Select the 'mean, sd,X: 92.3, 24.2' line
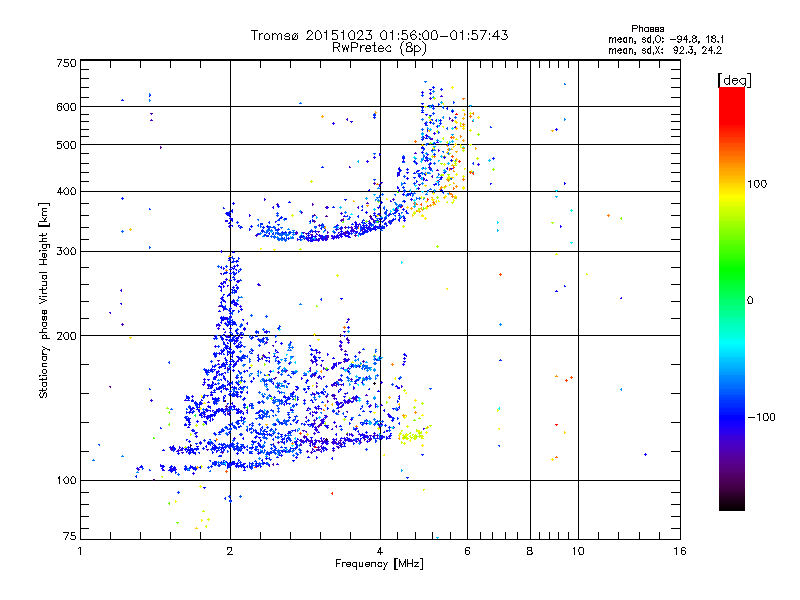The image size is (800, 600). [665, 50]
